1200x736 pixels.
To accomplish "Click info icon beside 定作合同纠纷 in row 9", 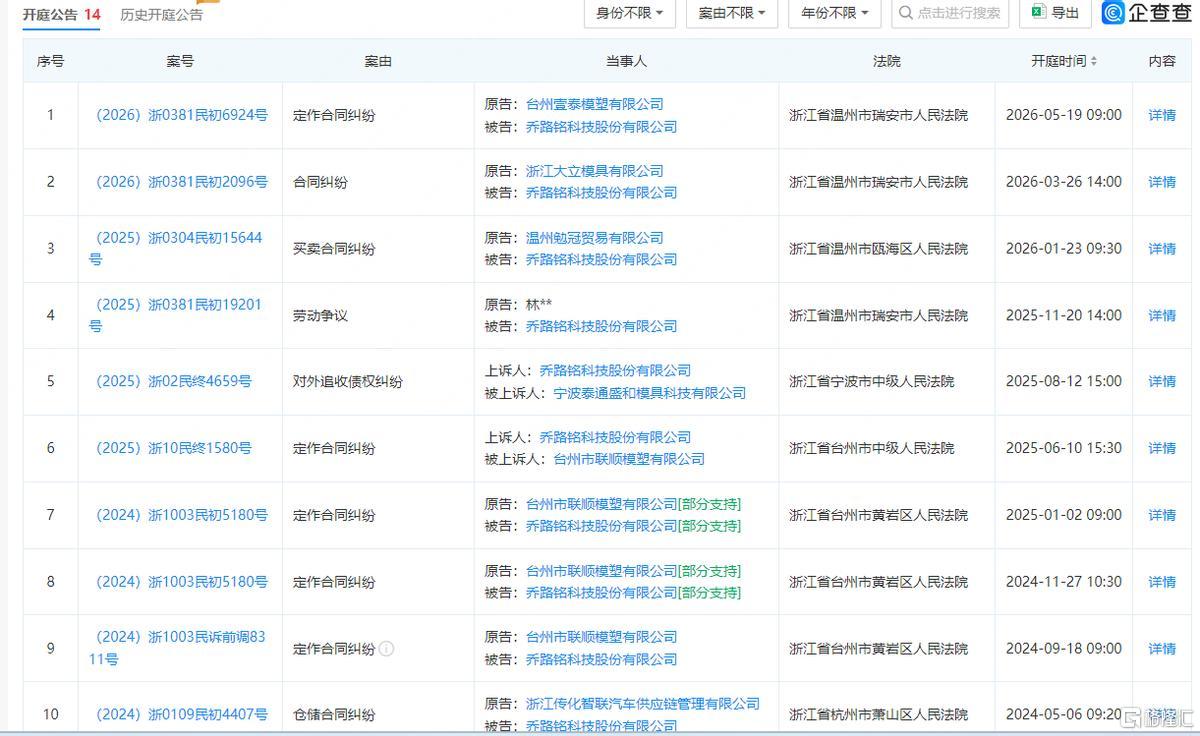I will (387, 649).
